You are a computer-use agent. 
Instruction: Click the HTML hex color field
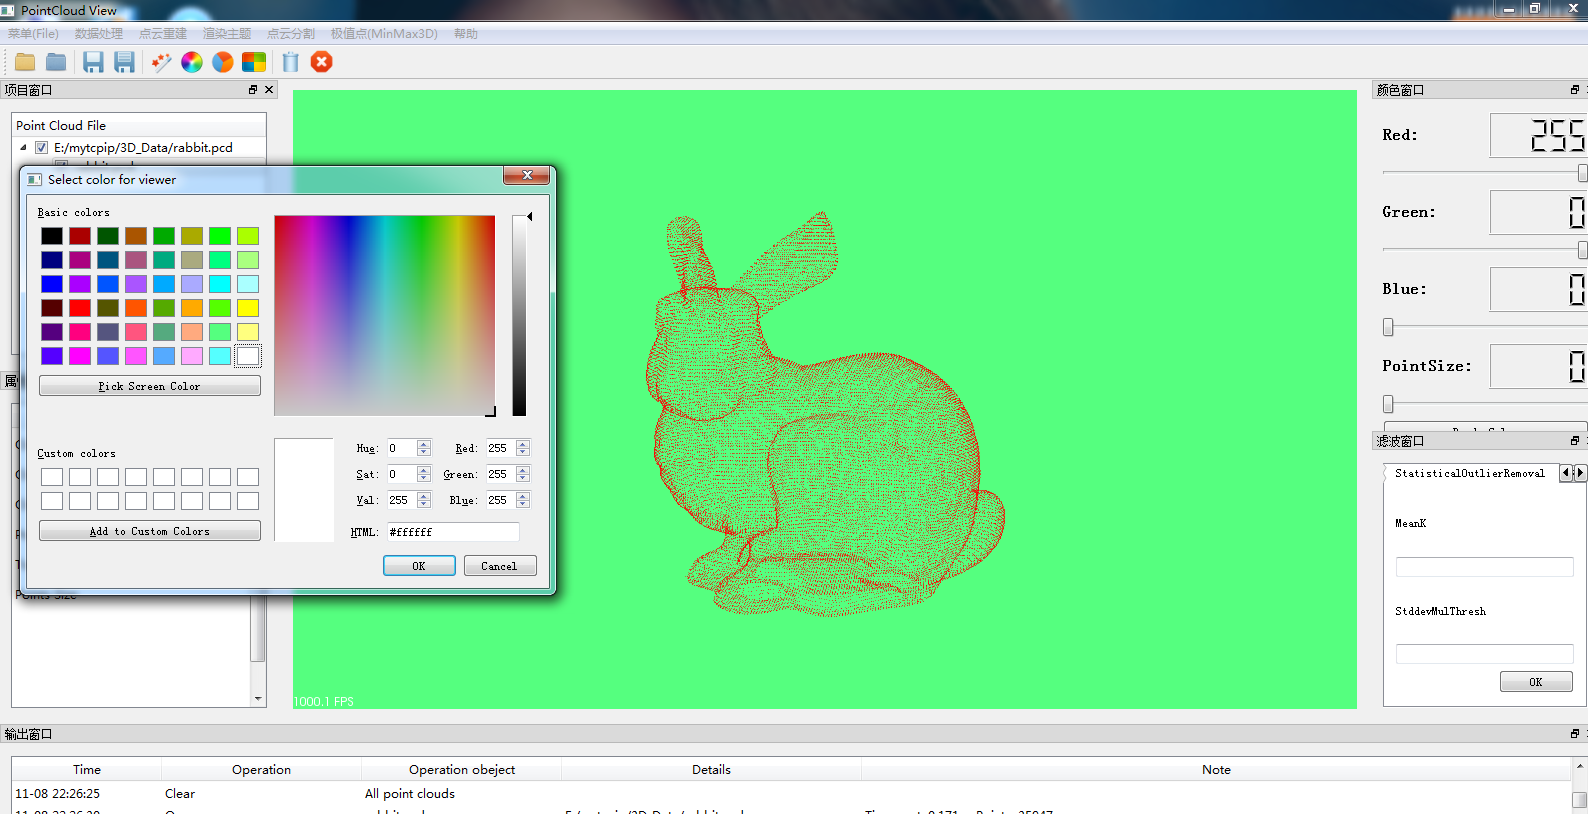453,532
